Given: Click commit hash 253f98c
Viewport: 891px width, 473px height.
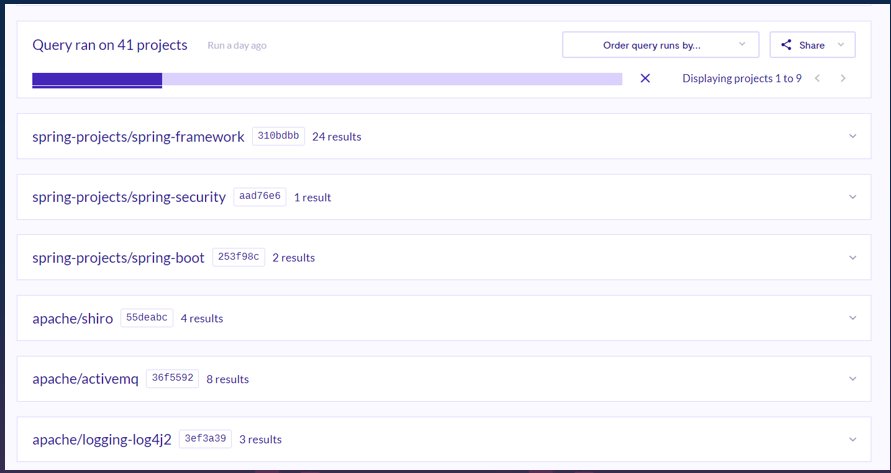Looking at the screenshot, I should (x=239, y=257).
